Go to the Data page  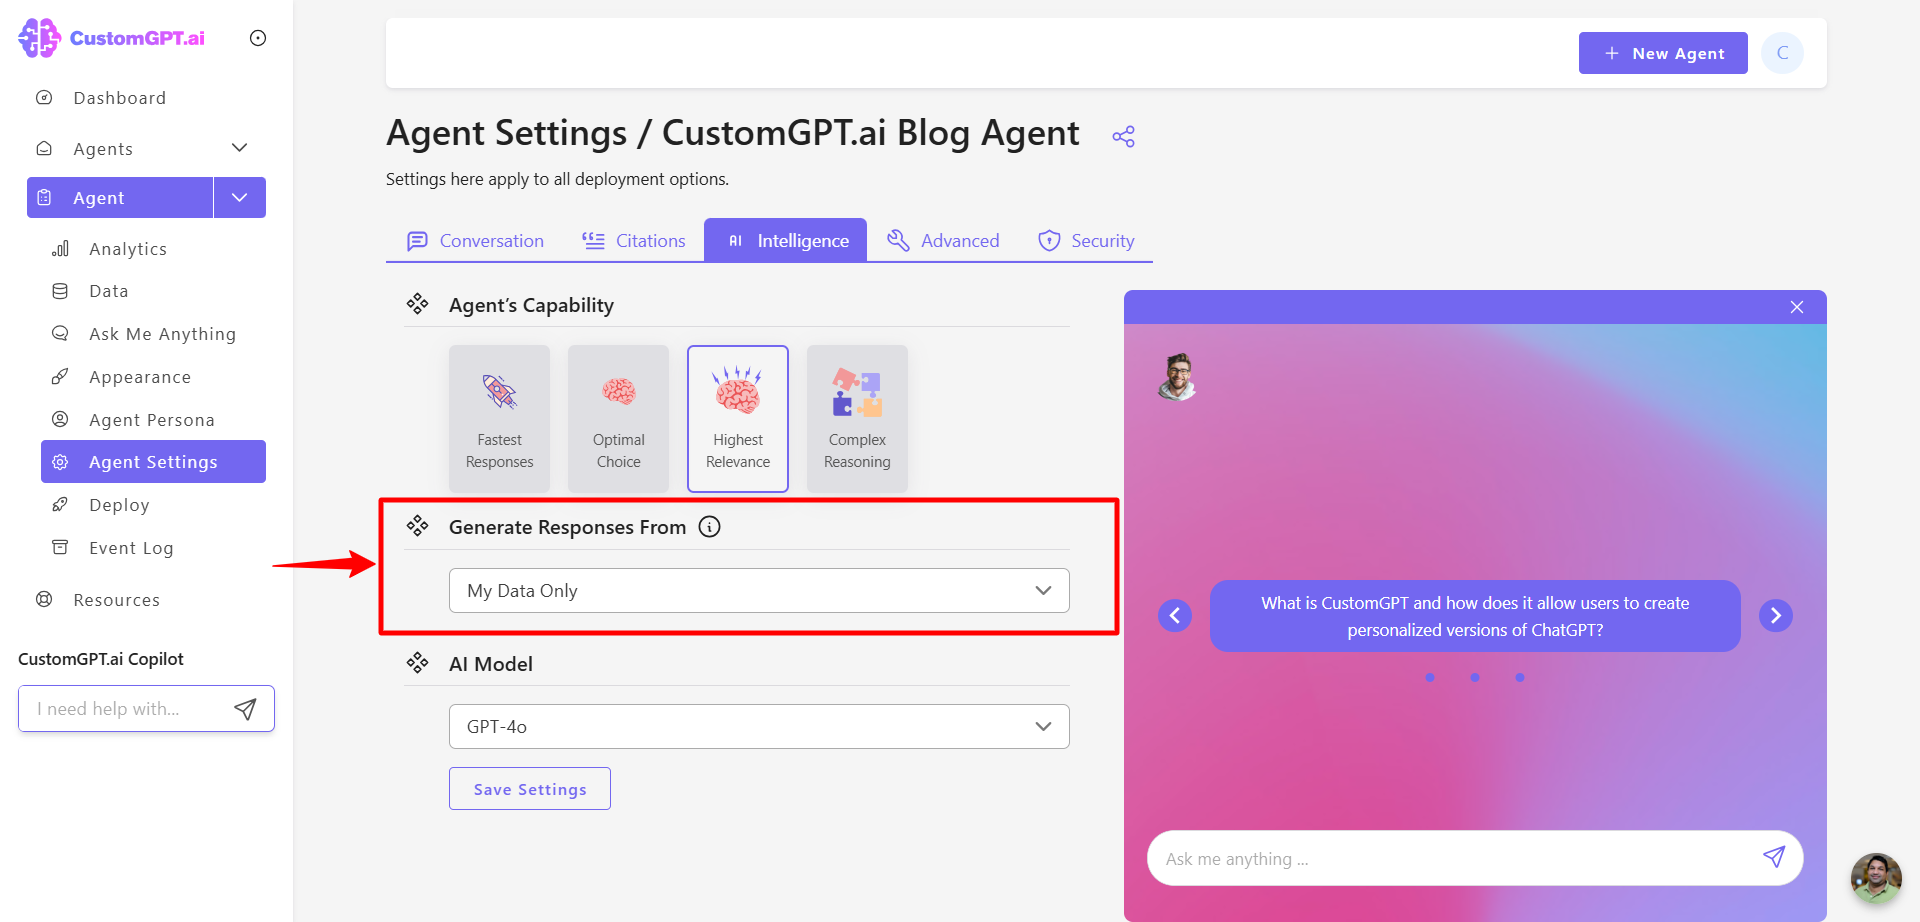coord(109,291)
